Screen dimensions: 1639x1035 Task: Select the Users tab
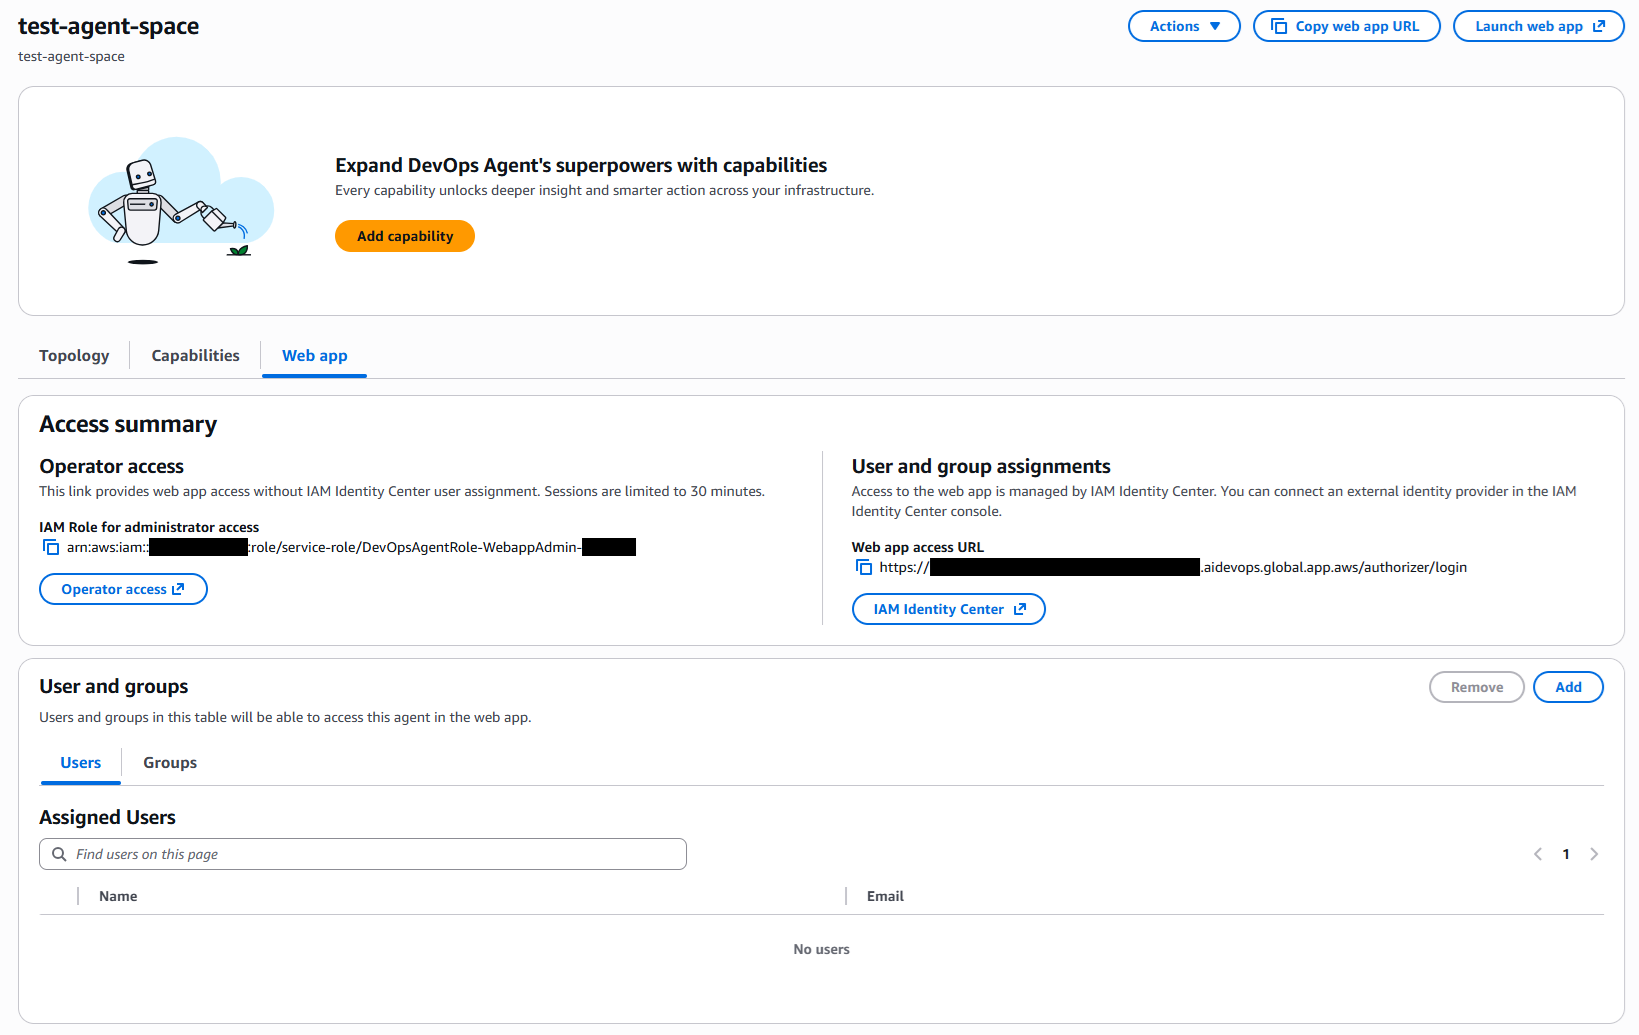click(80, 762)
